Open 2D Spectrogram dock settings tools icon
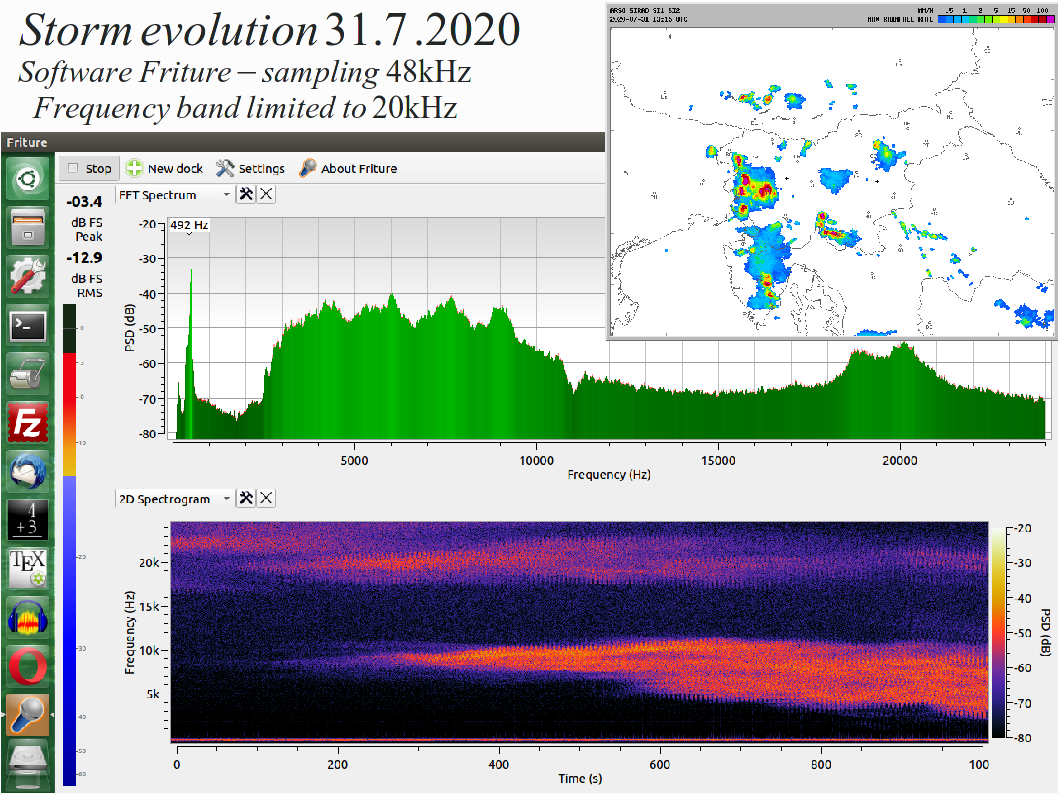This screenshot has width=1058, height=794. point(246,498)
